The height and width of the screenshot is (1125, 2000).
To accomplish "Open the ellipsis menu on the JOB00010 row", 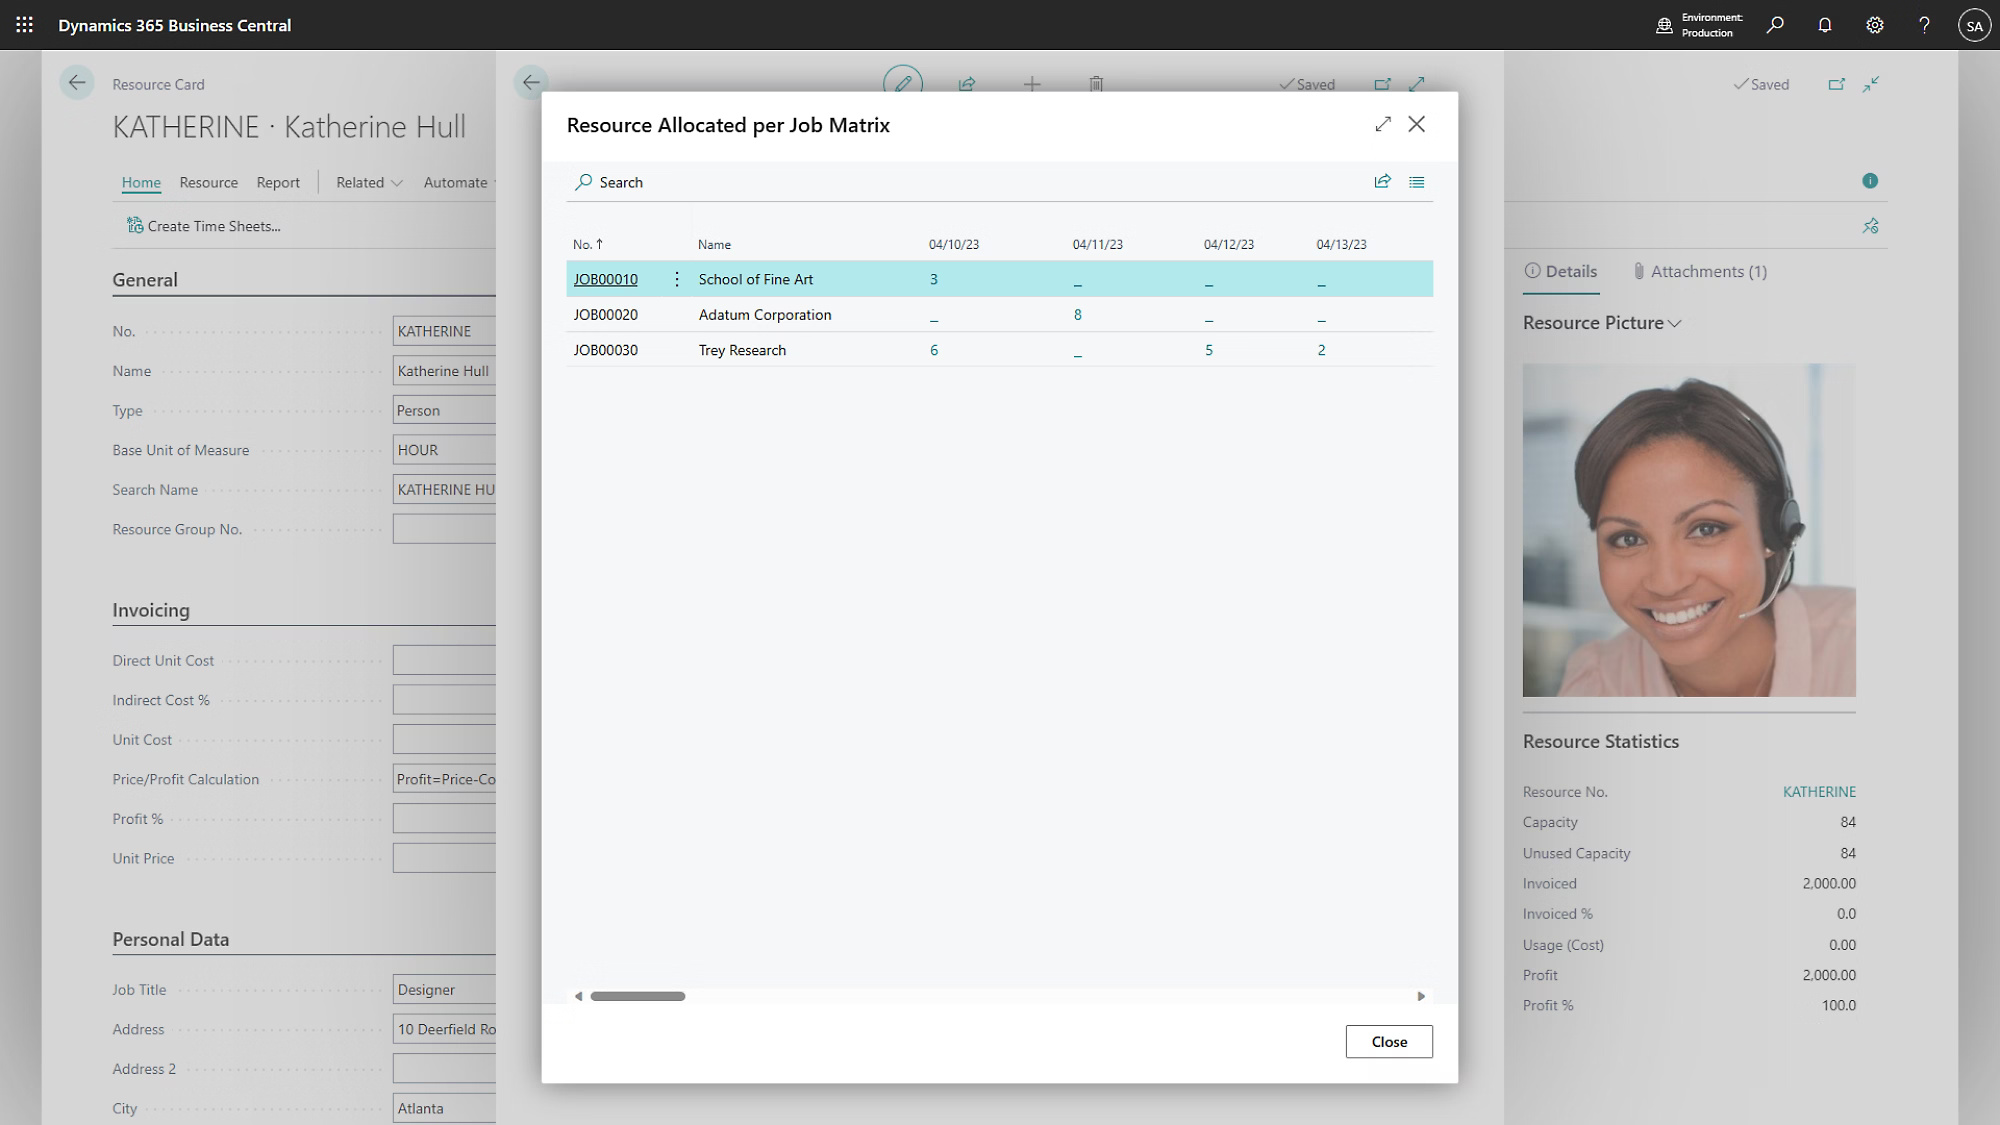I will [x=677, y=280].
